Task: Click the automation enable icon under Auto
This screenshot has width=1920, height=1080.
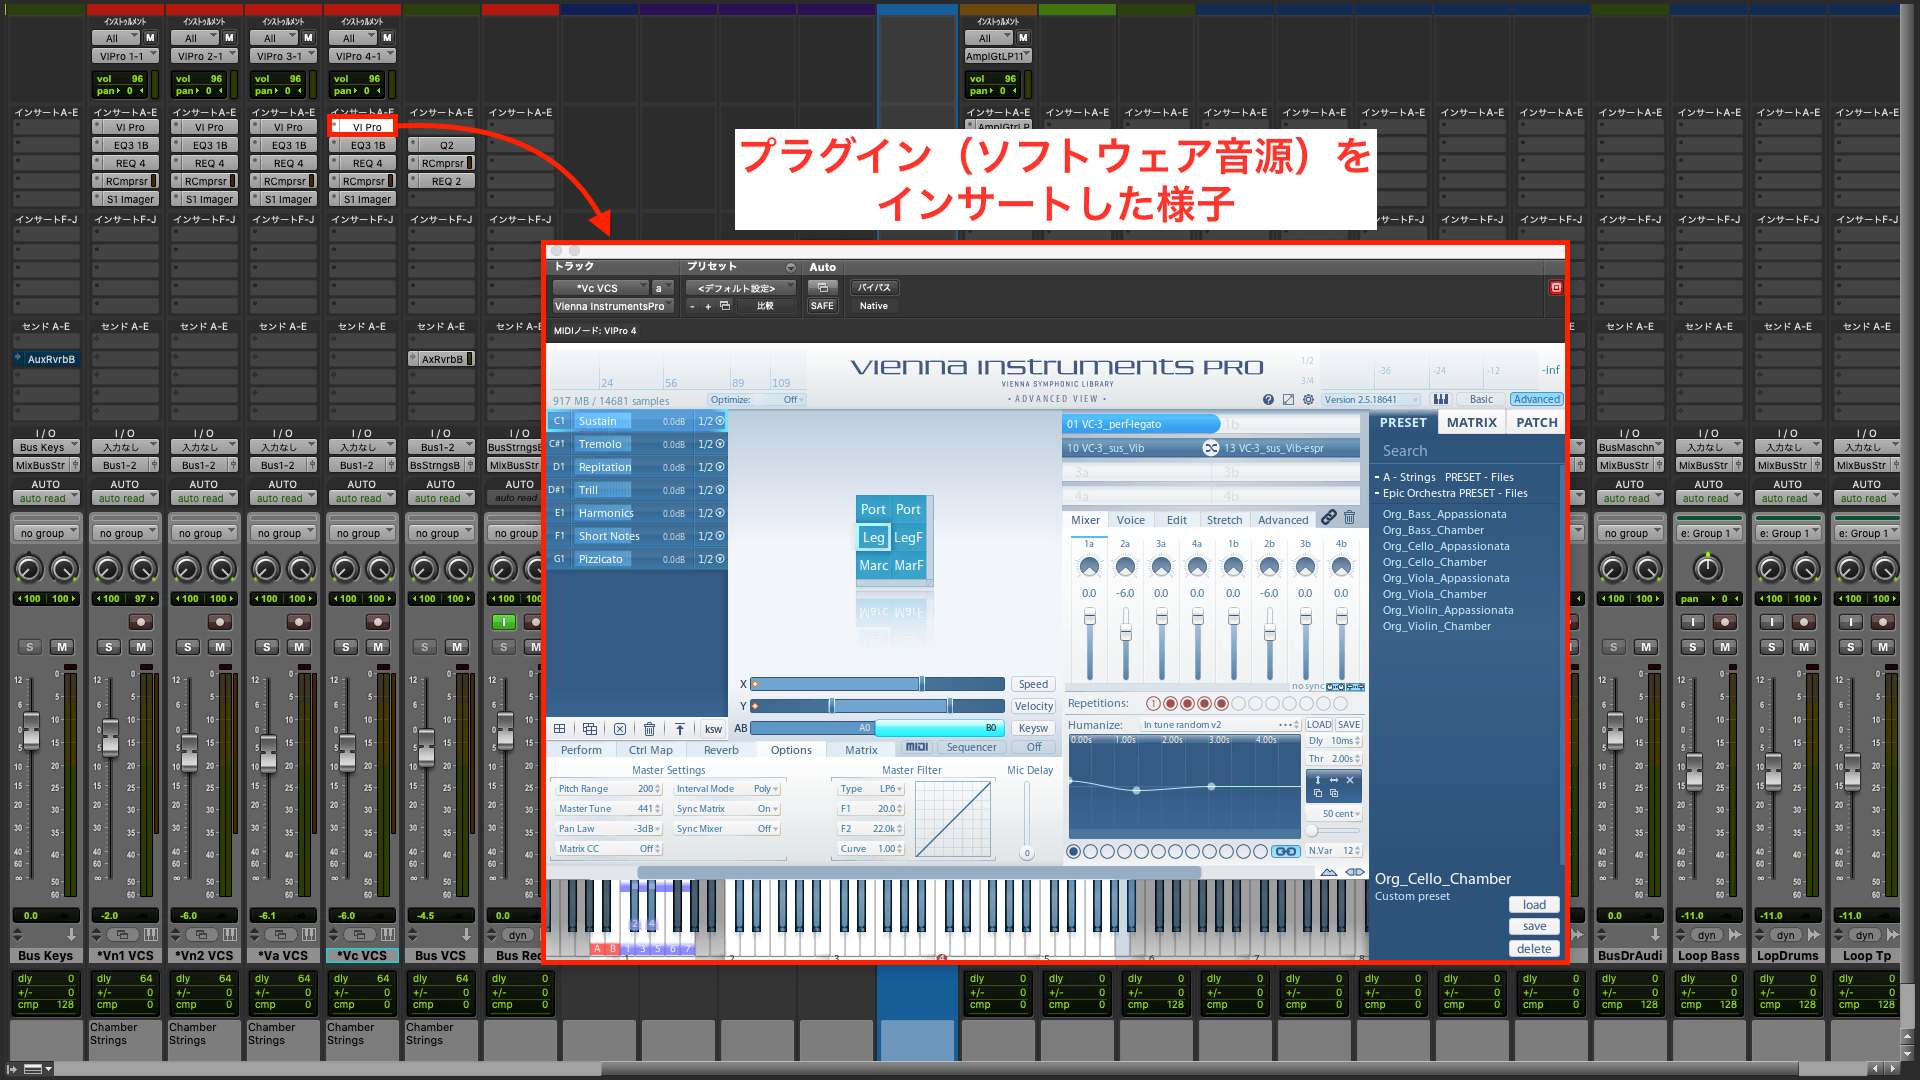Action: pos(822,288)
